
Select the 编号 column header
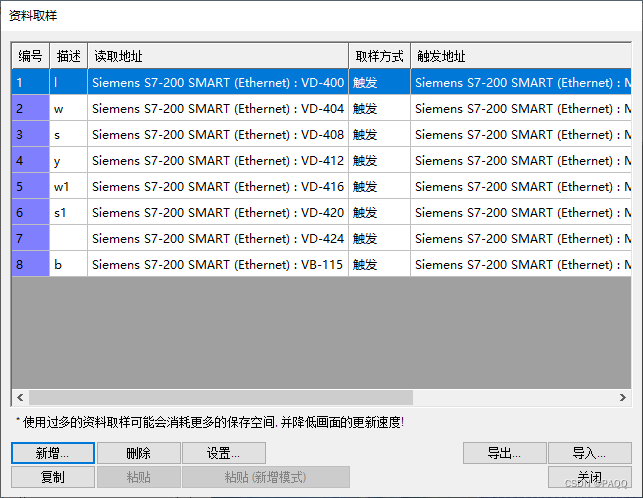click(31, 56)
